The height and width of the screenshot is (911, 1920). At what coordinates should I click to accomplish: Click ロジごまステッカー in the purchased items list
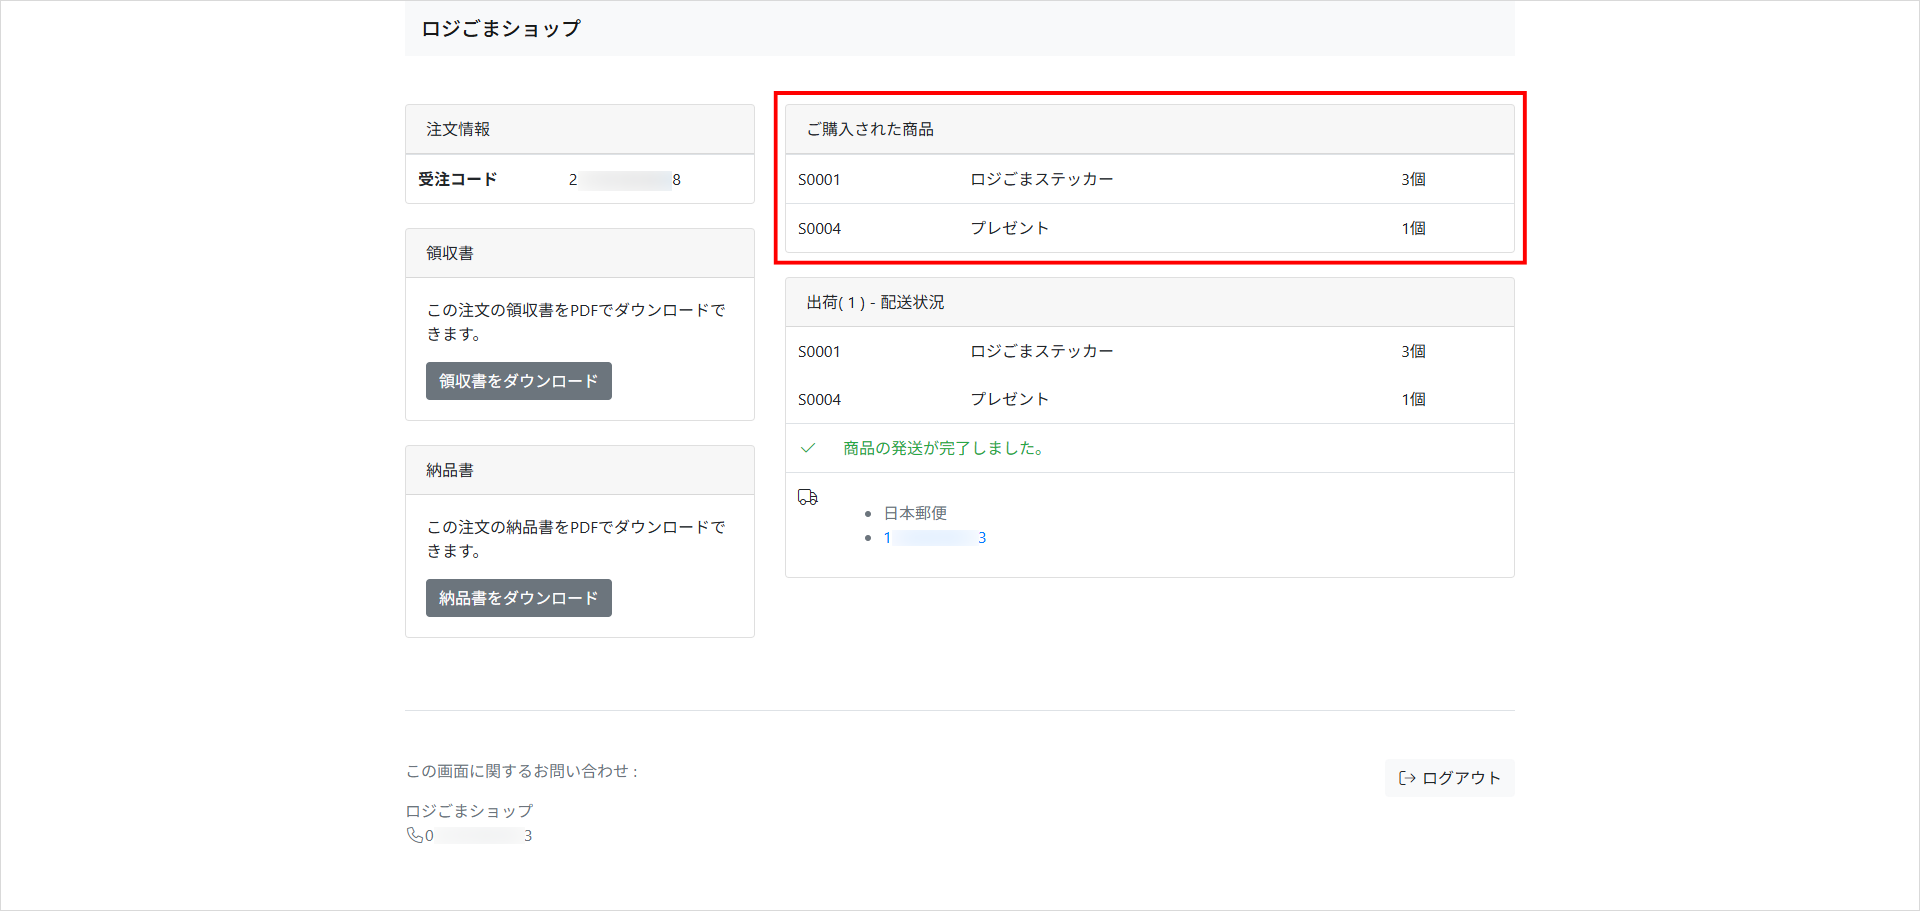pos(1041,179)
